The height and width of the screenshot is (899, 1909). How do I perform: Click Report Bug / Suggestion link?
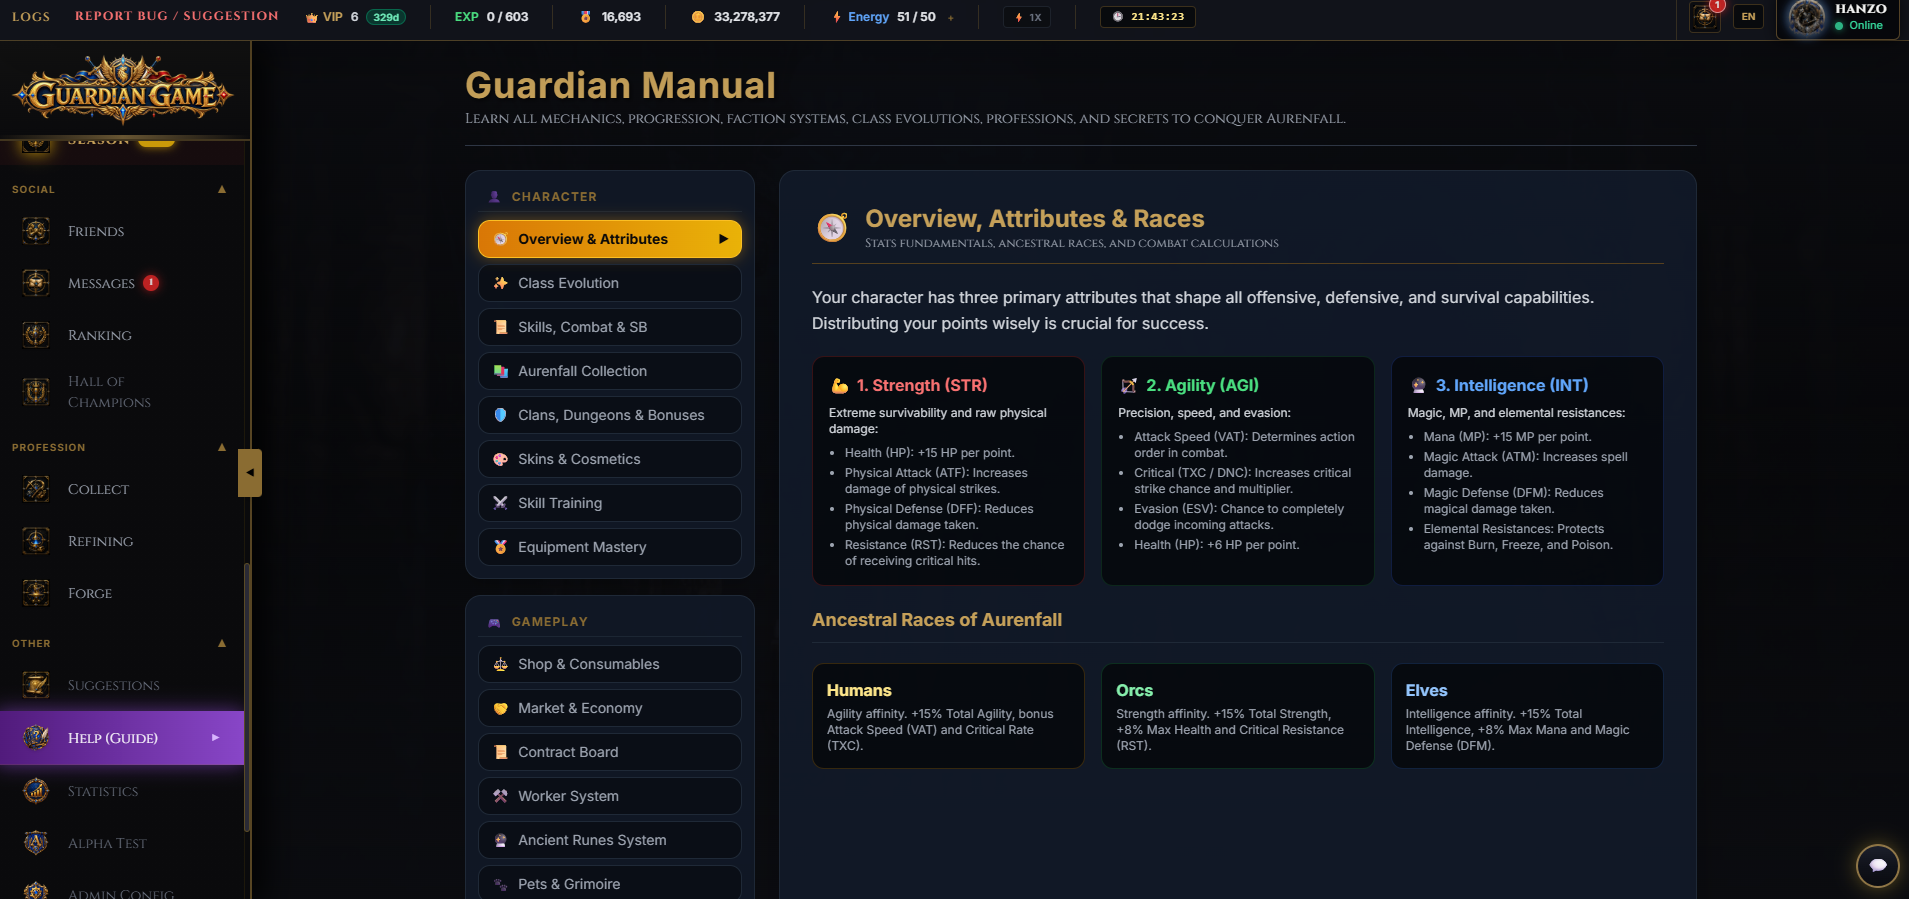click(177, 16)
